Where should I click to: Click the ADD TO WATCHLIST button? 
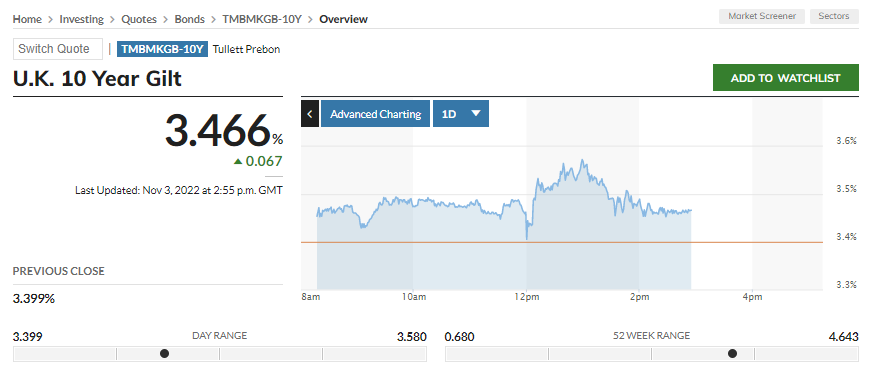(x=785, y=78)
